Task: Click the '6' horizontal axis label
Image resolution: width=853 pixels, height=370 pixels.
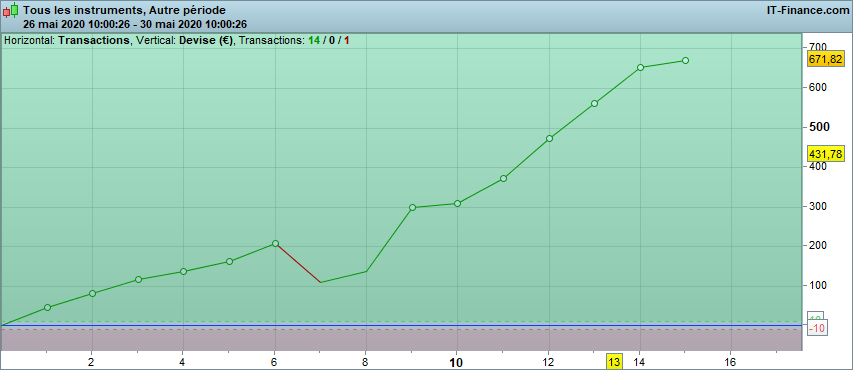Action: (274, 362)
